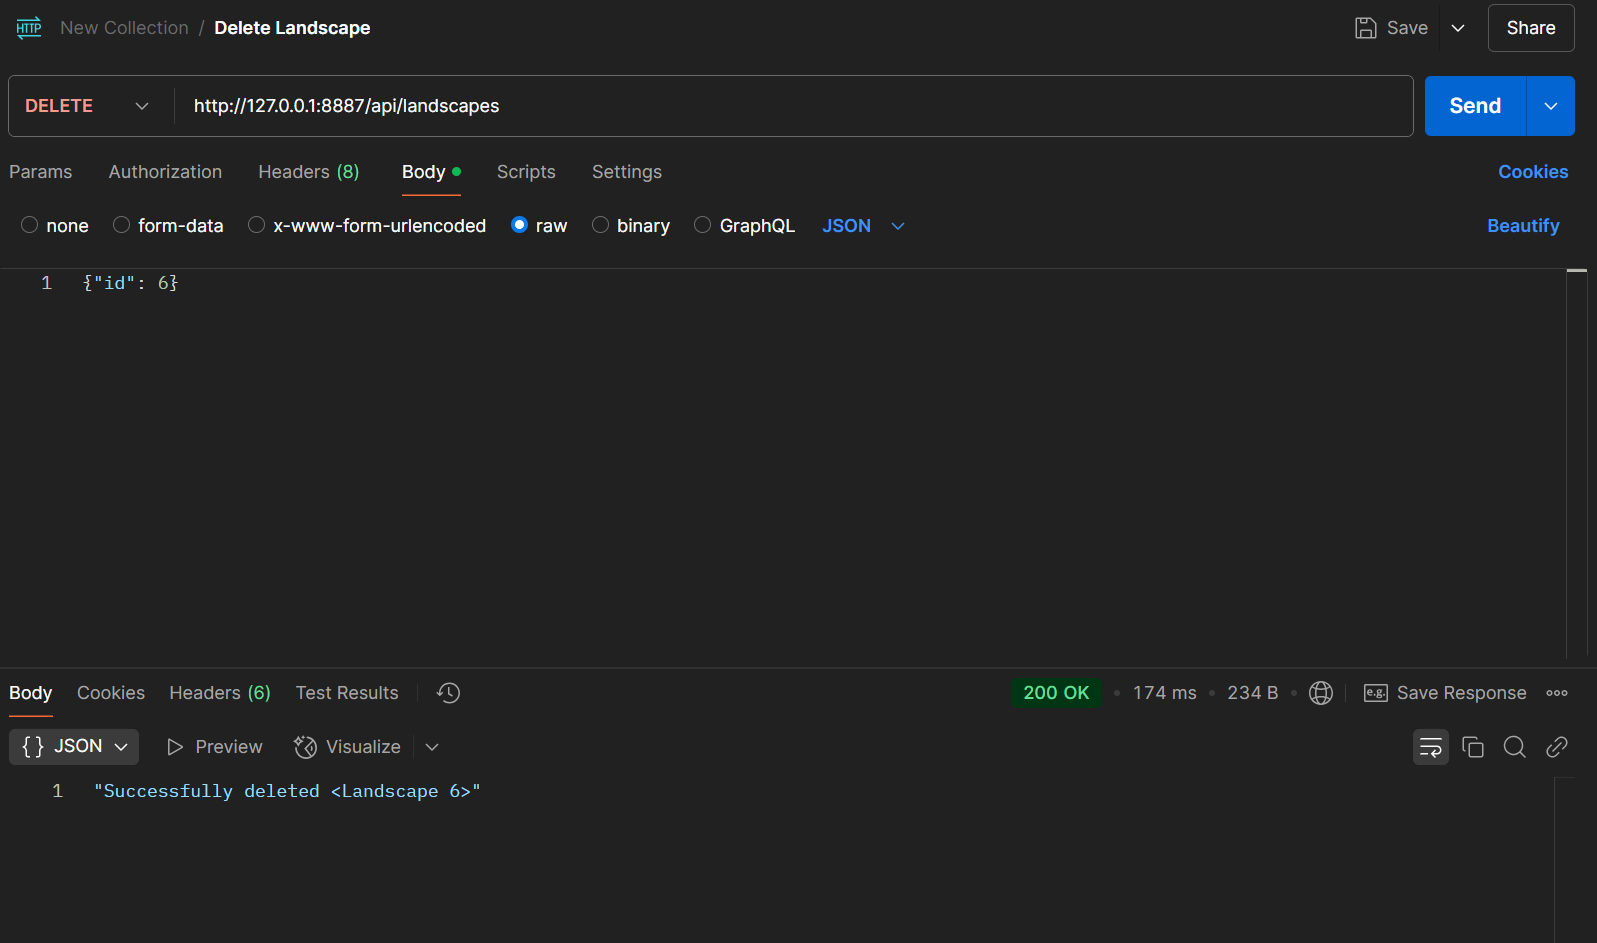The height and width of the screenshot is (943, 1597).
Task: Expand the Visualize options chevron
Action: (432, 747)
